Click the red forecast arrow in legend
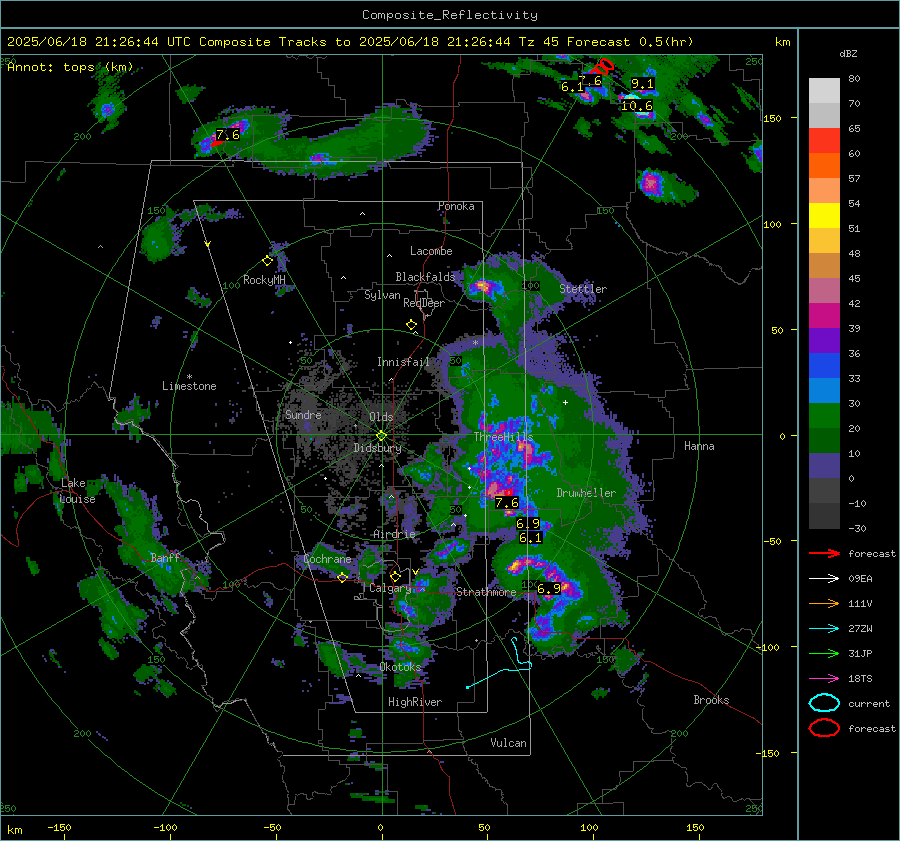 (824, 553)
